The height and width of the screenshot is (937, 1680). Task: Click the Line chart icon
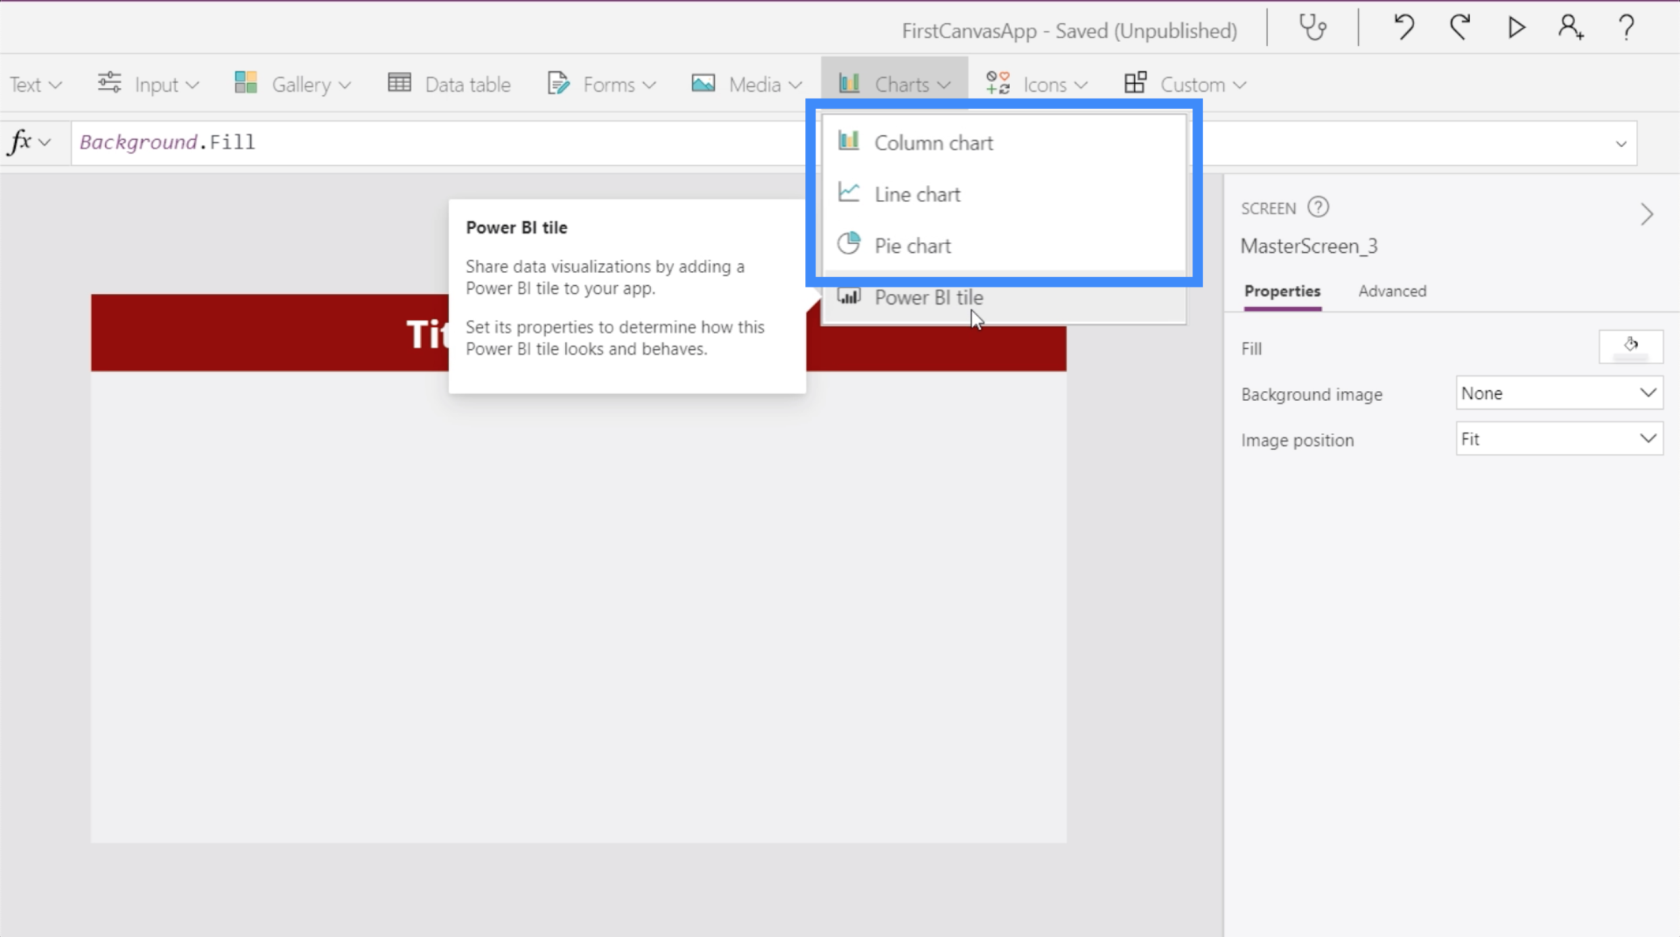(849, 192)
